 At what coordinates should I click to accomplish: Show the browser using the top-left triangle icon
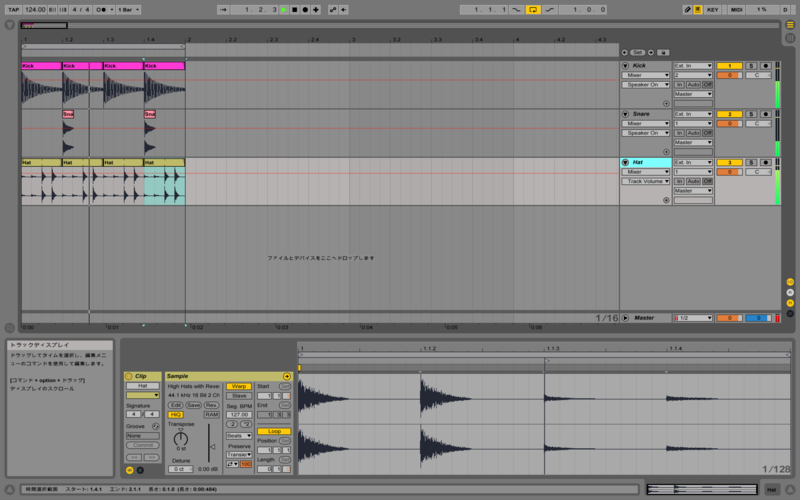pos(9,24)
